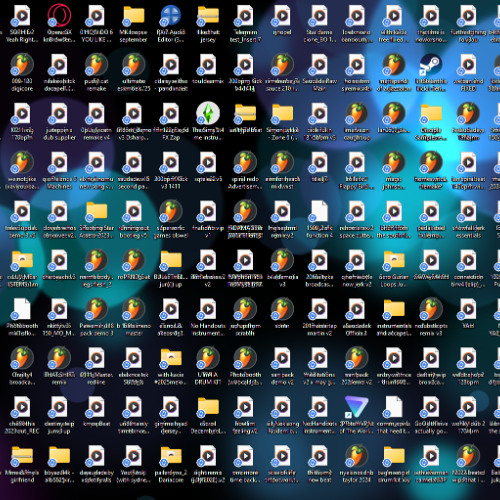Open the 'games slowed' FL Studio project
The width and height of the screenshot is (500, 500).
coord(171,211)
